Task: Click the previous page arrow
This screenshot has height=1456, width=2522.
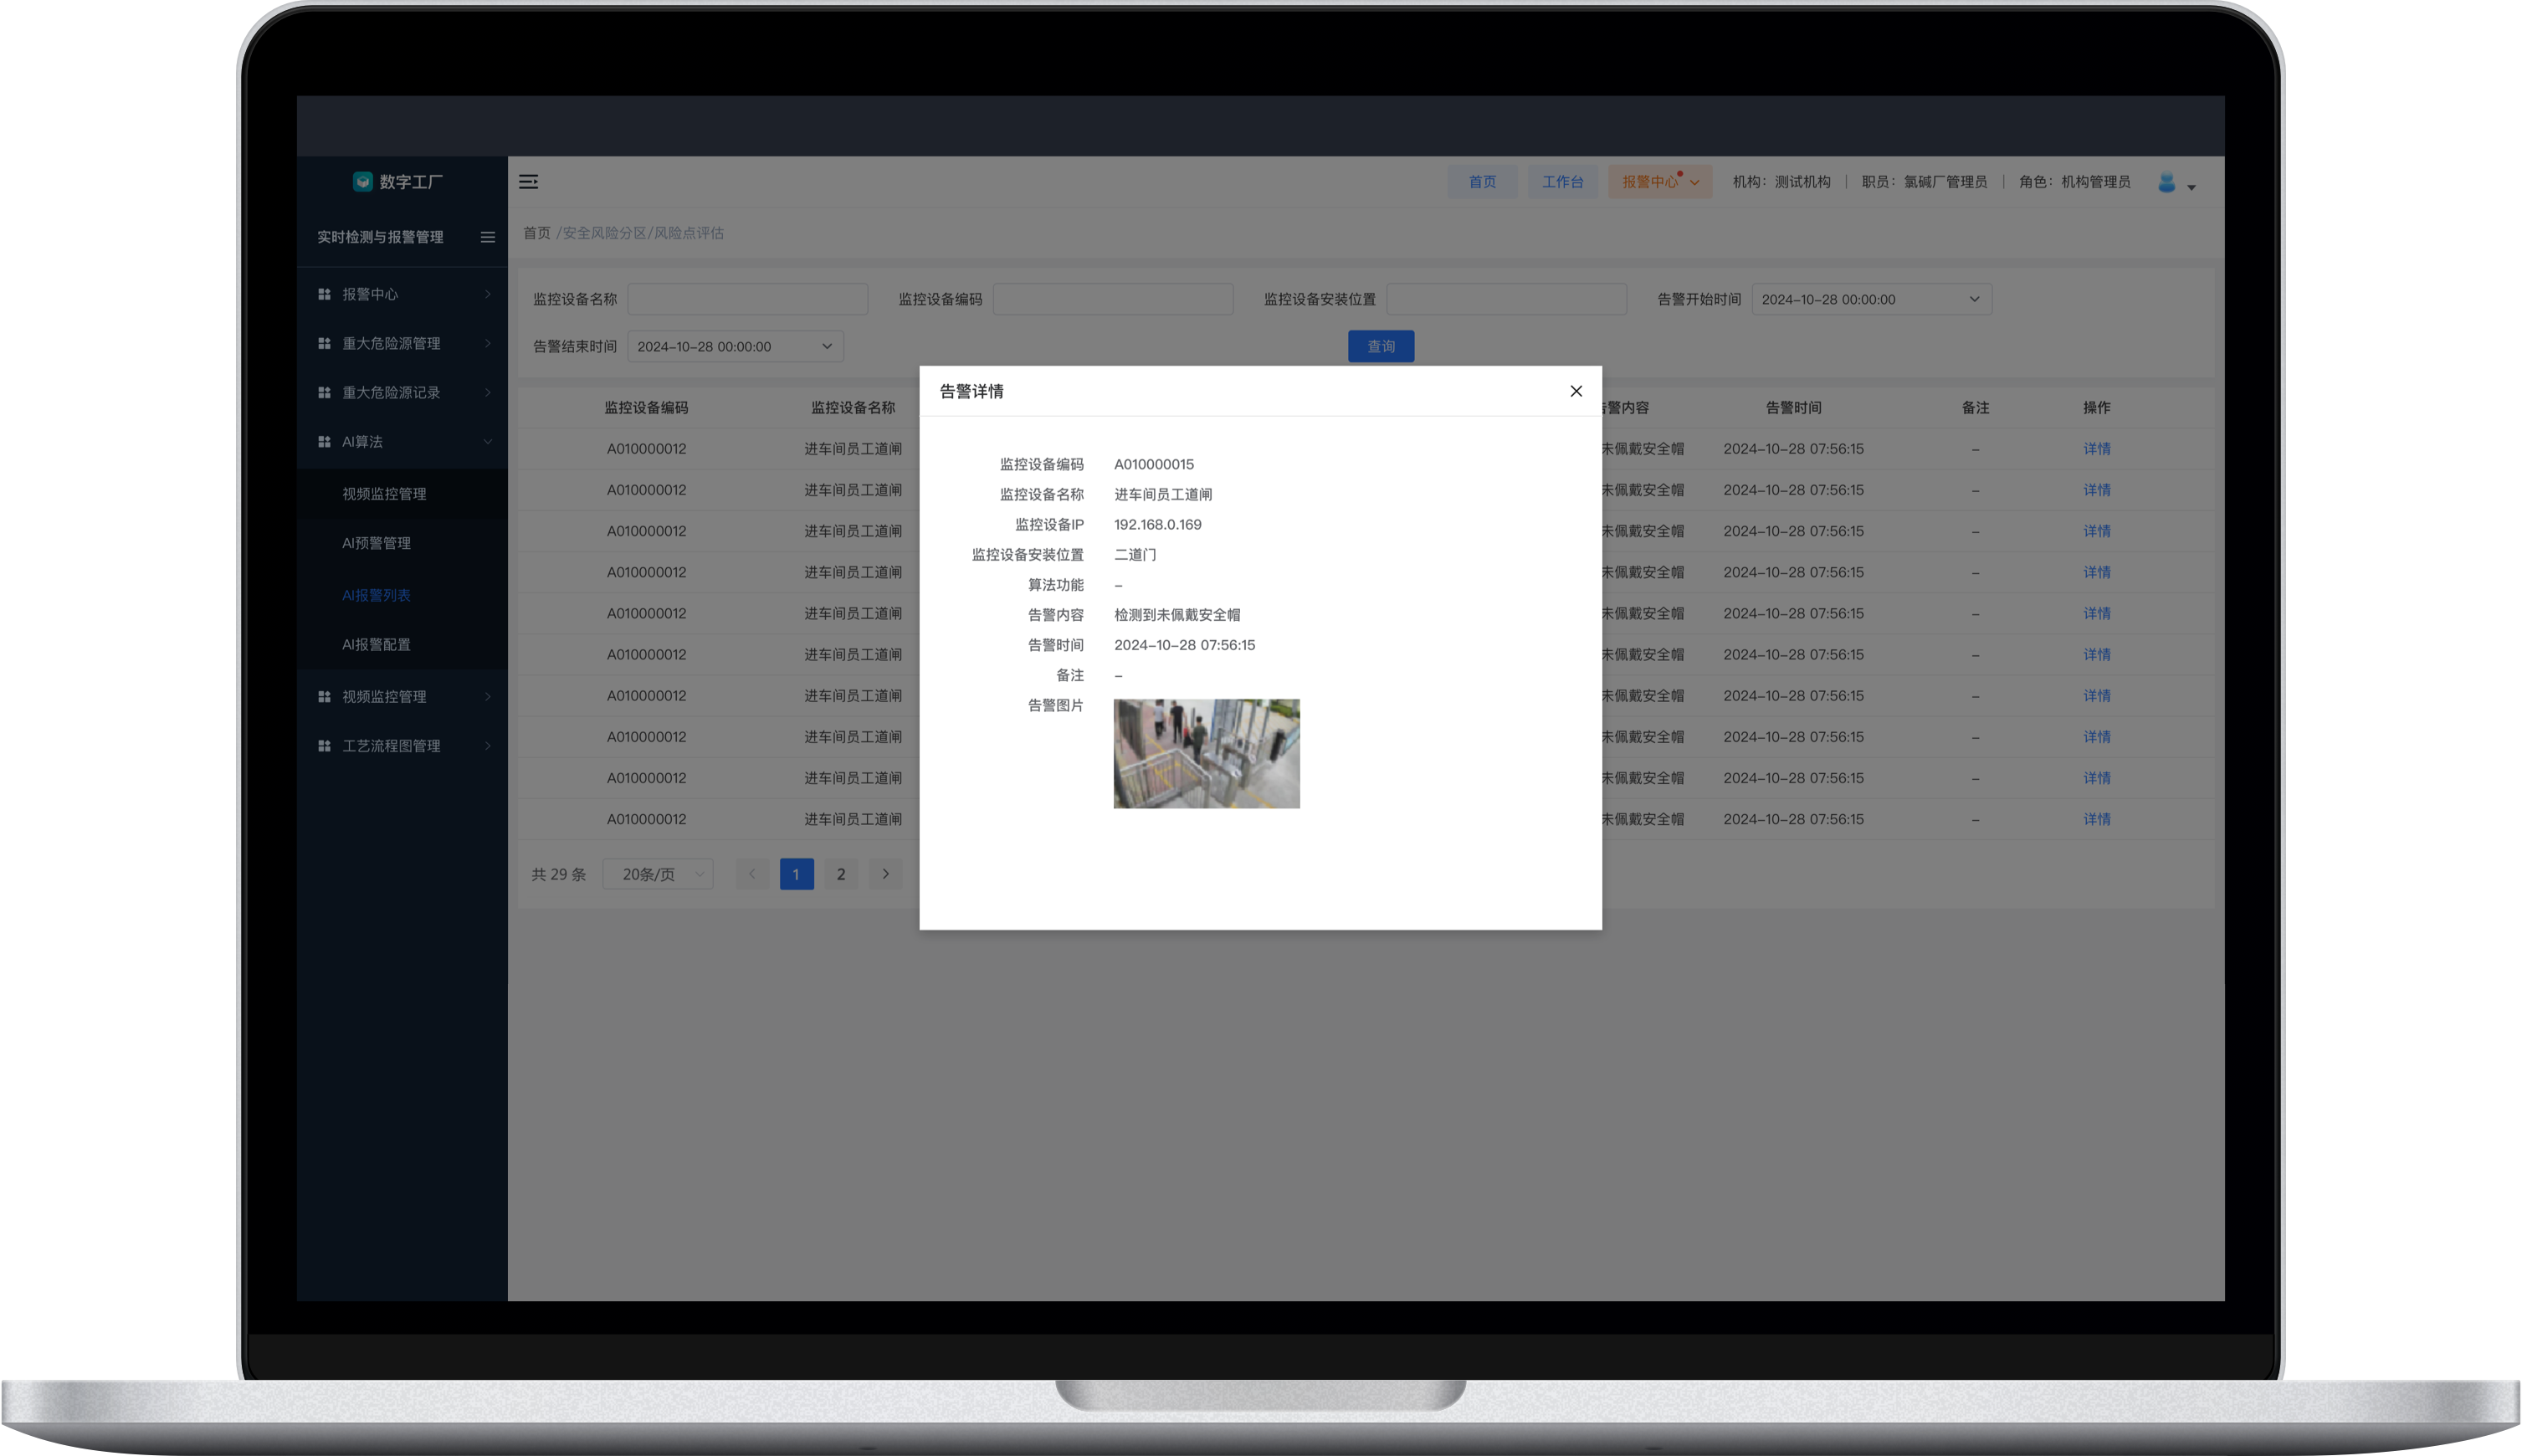Action: (752, 874)
